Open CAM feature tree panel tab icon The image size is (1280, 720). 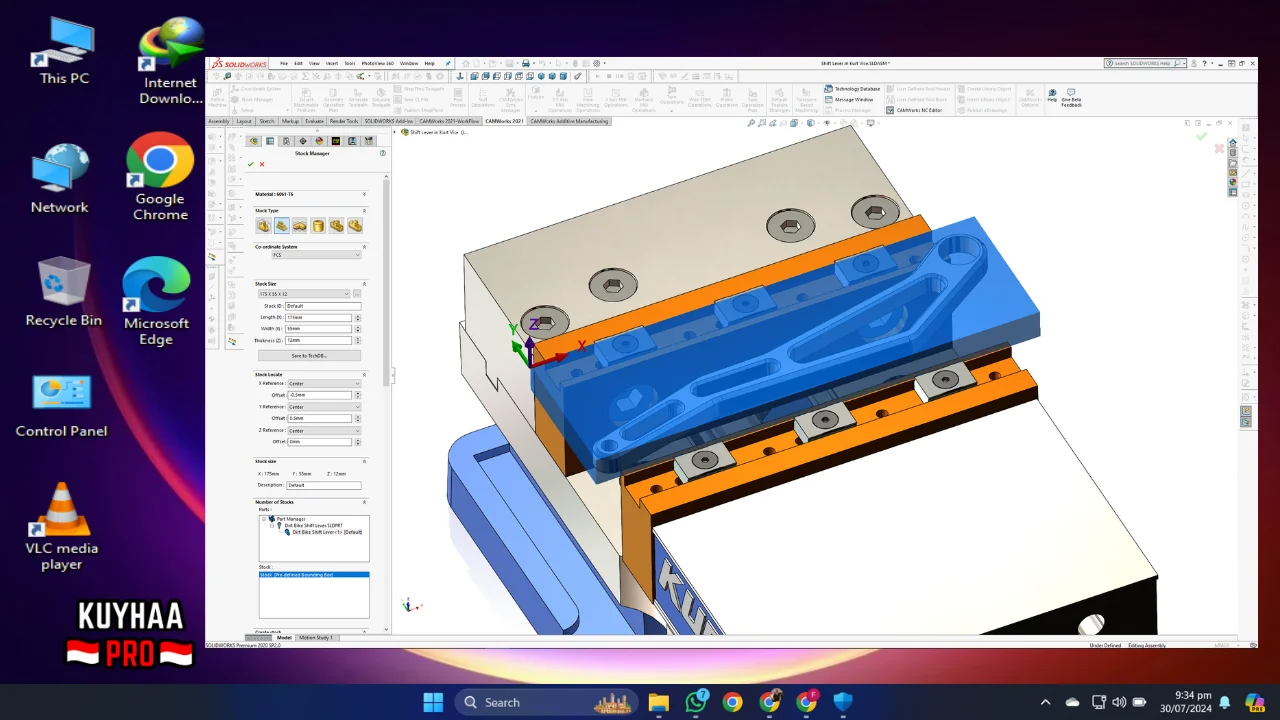[335, 141]
